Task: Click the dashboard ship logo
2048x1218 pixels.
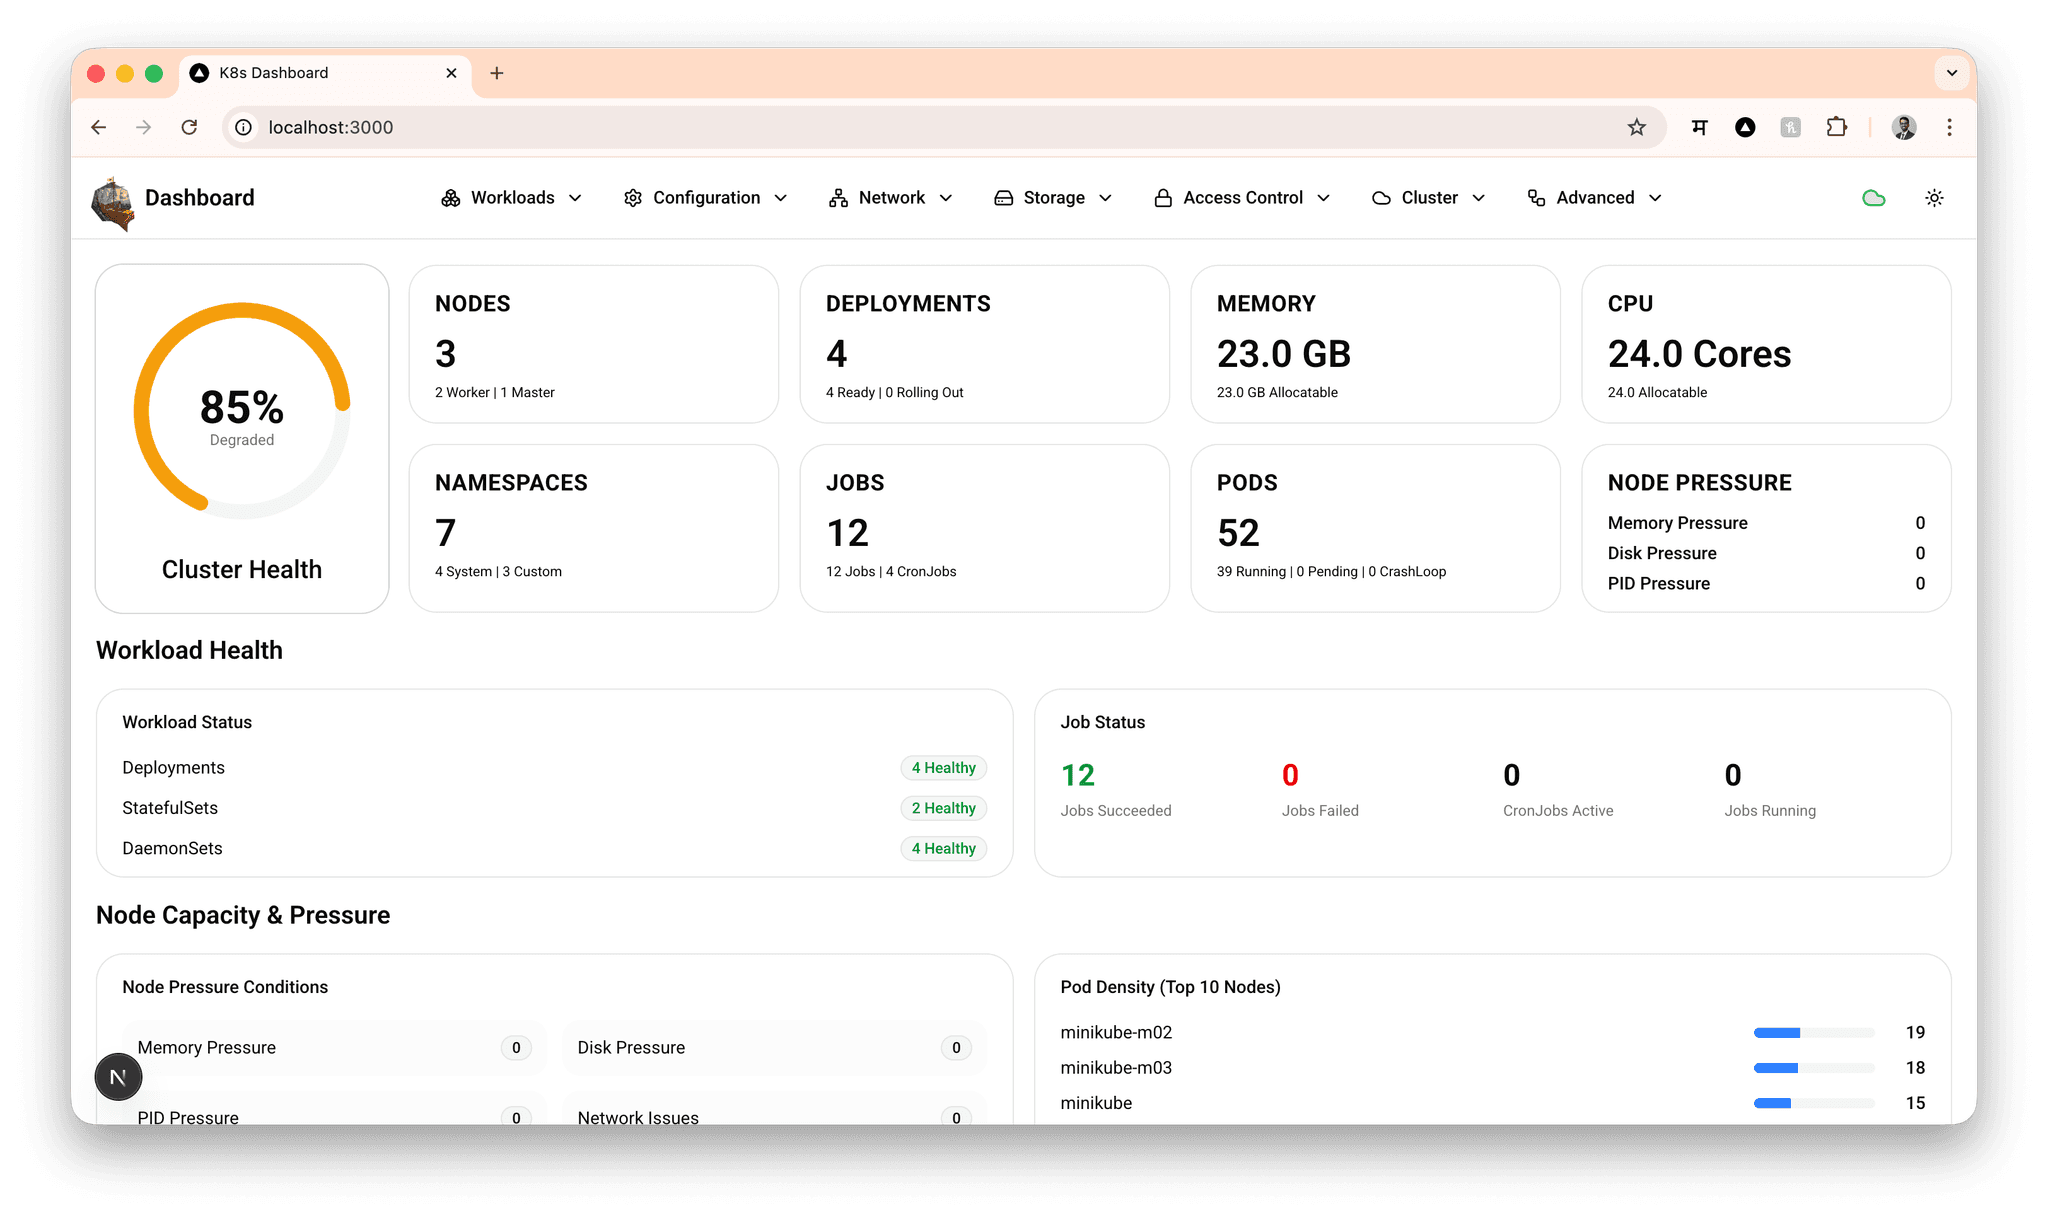Action: 113,200
